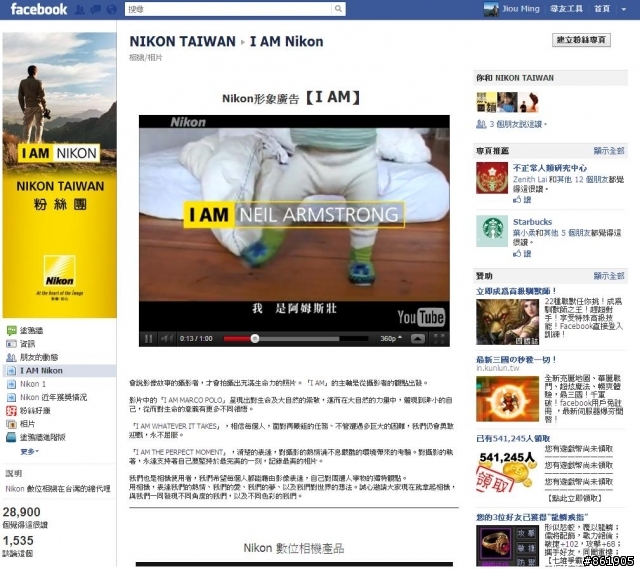Click the video expand arrow button
This screenshot has width=640, height=569.
tap(418, 338)
